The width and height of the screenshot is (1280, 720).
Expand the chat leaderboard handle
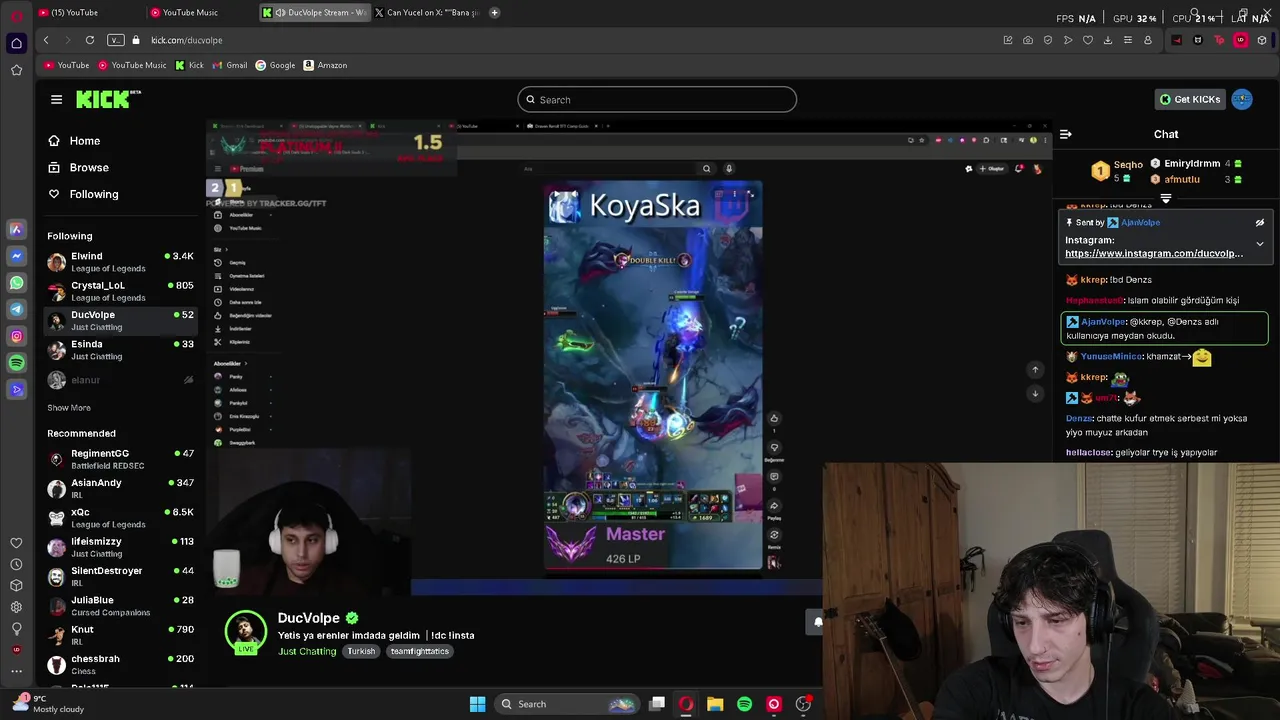click(x=1166, y=198)
